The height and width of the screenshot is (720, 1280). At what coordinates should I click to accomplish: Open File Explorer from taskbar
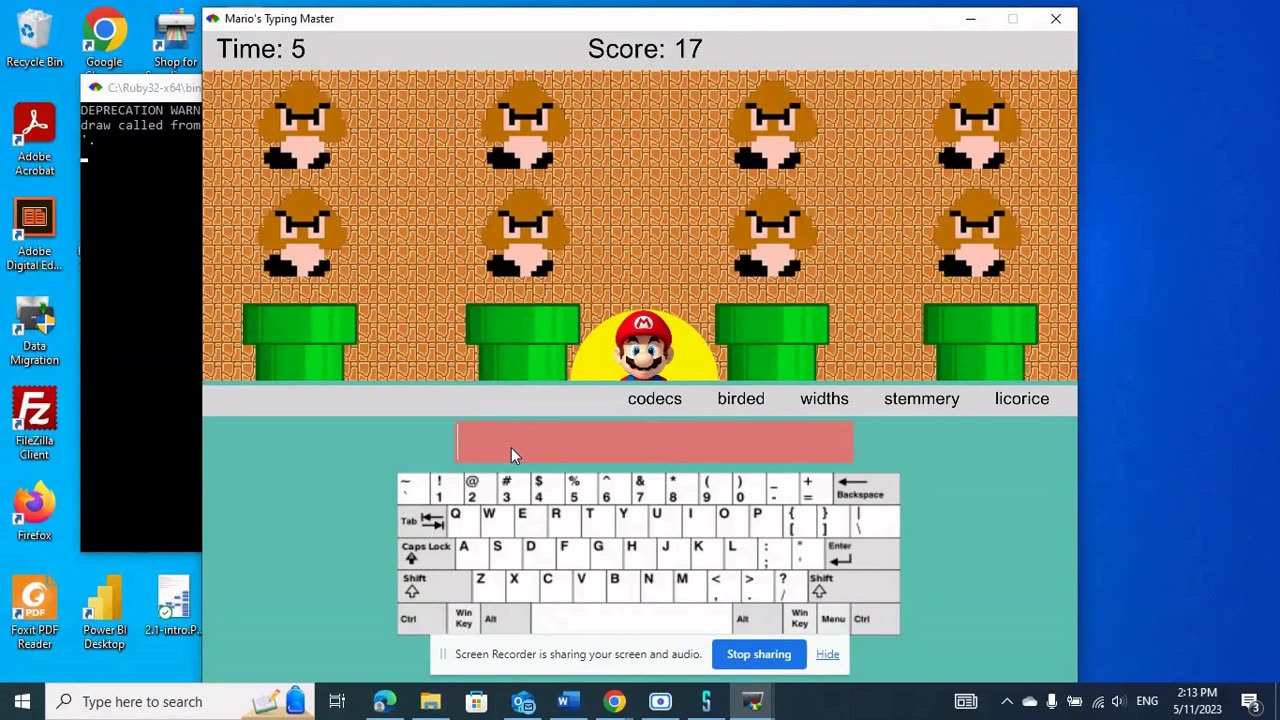pyautogui.click(x=431, y=701)
